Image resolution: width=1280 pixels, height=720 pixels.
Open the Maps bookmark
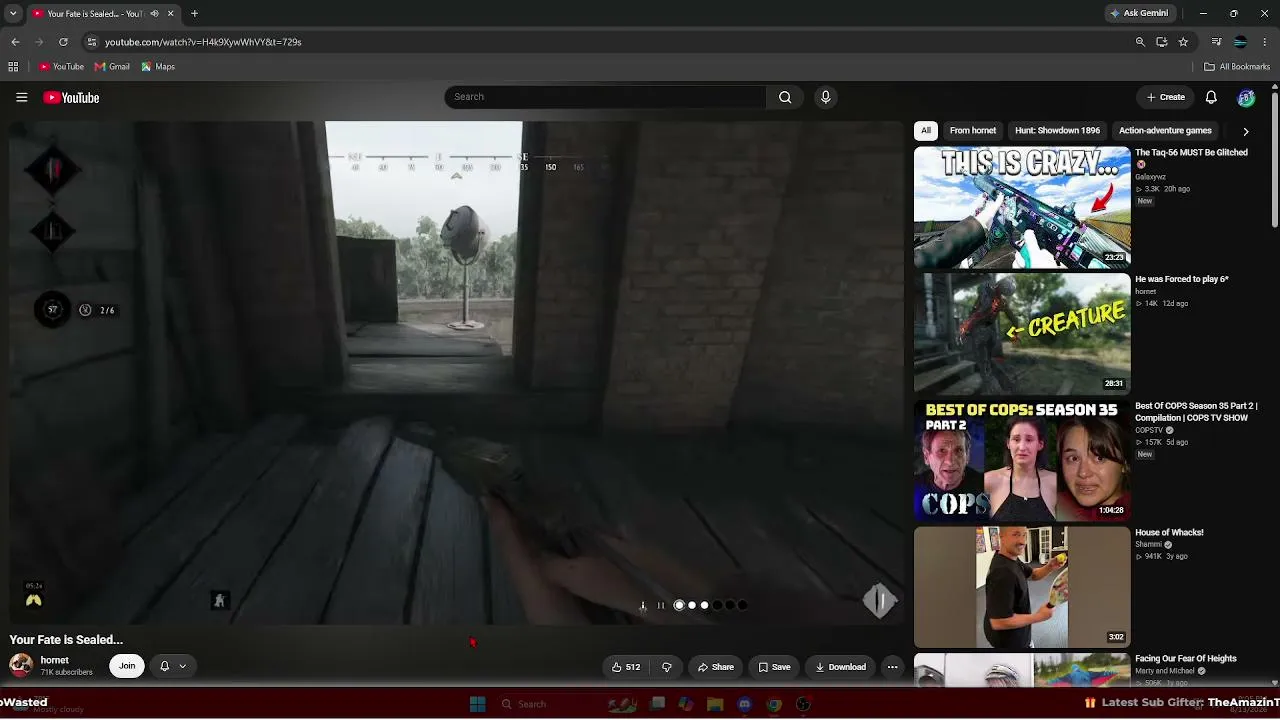[158, 67]
